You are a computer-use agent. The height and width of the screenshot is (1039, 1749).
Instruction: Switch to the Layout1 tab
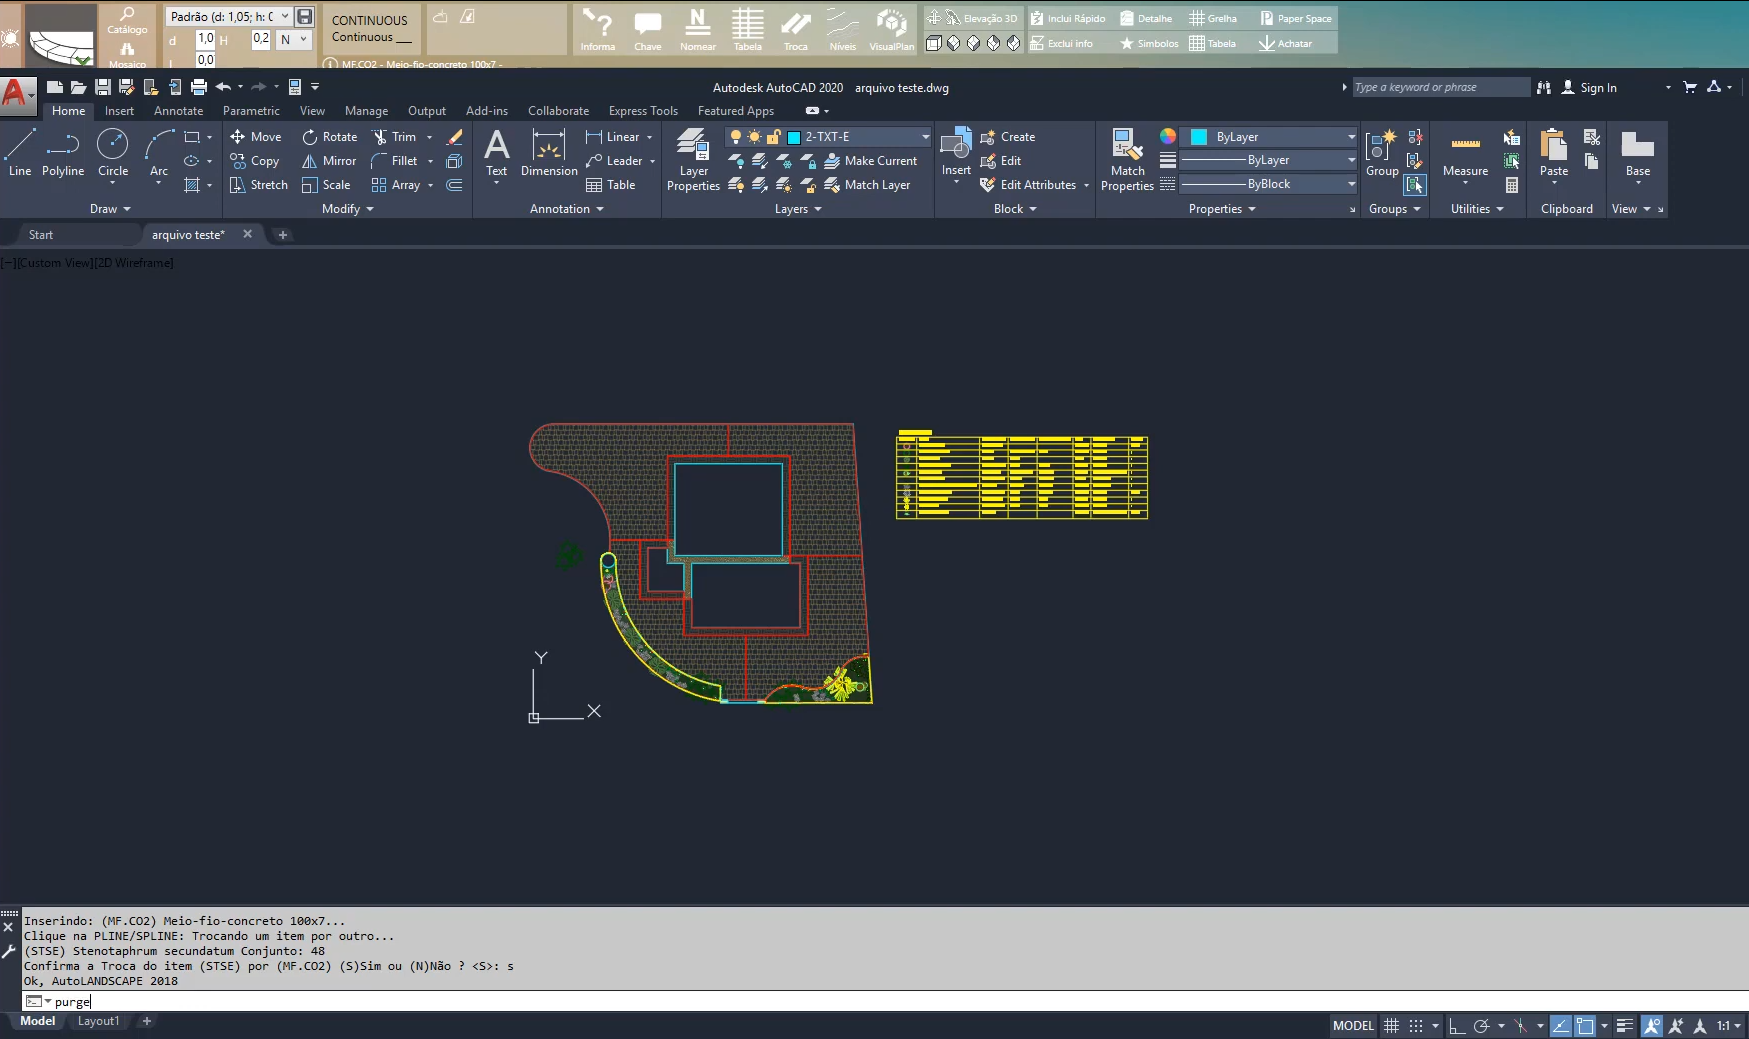[98, 1021]
